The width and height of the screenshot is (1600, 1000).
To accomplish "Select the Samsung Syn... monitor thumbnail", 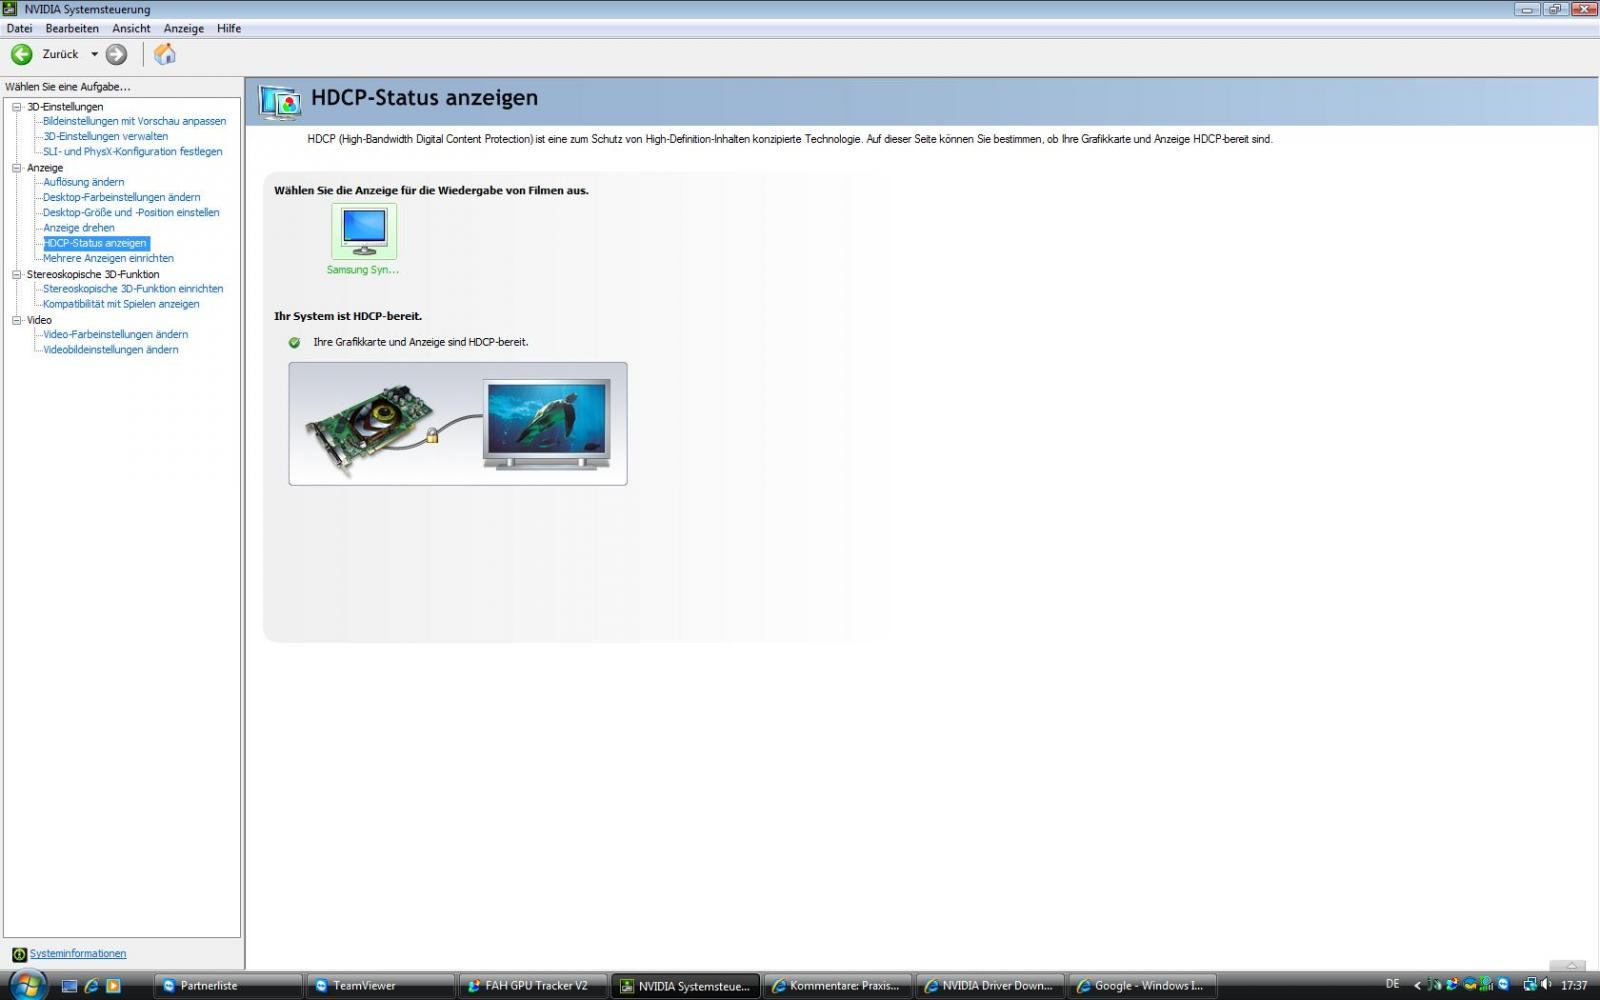I will (x=364, y=232).
